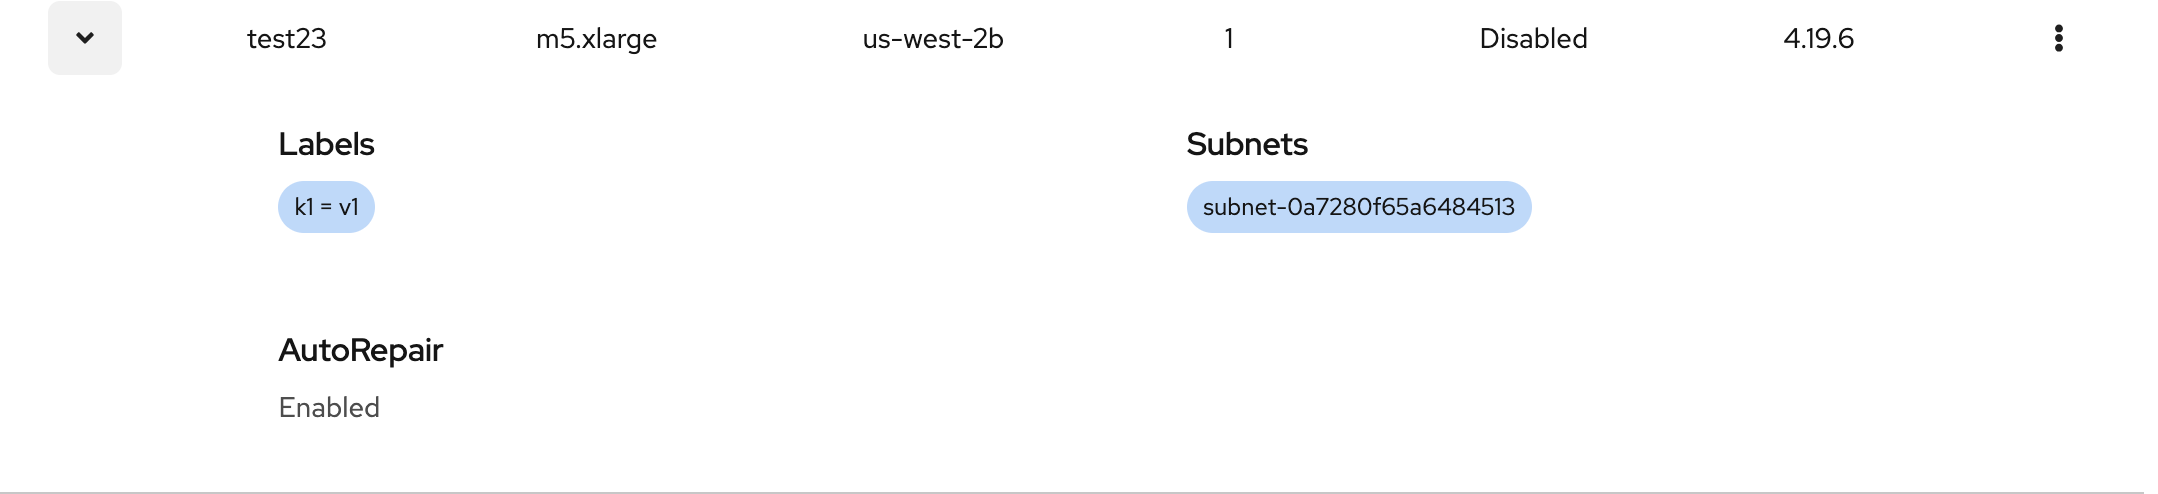
Task: Click the us-west-2b availability zone cell
Action: 932,38
